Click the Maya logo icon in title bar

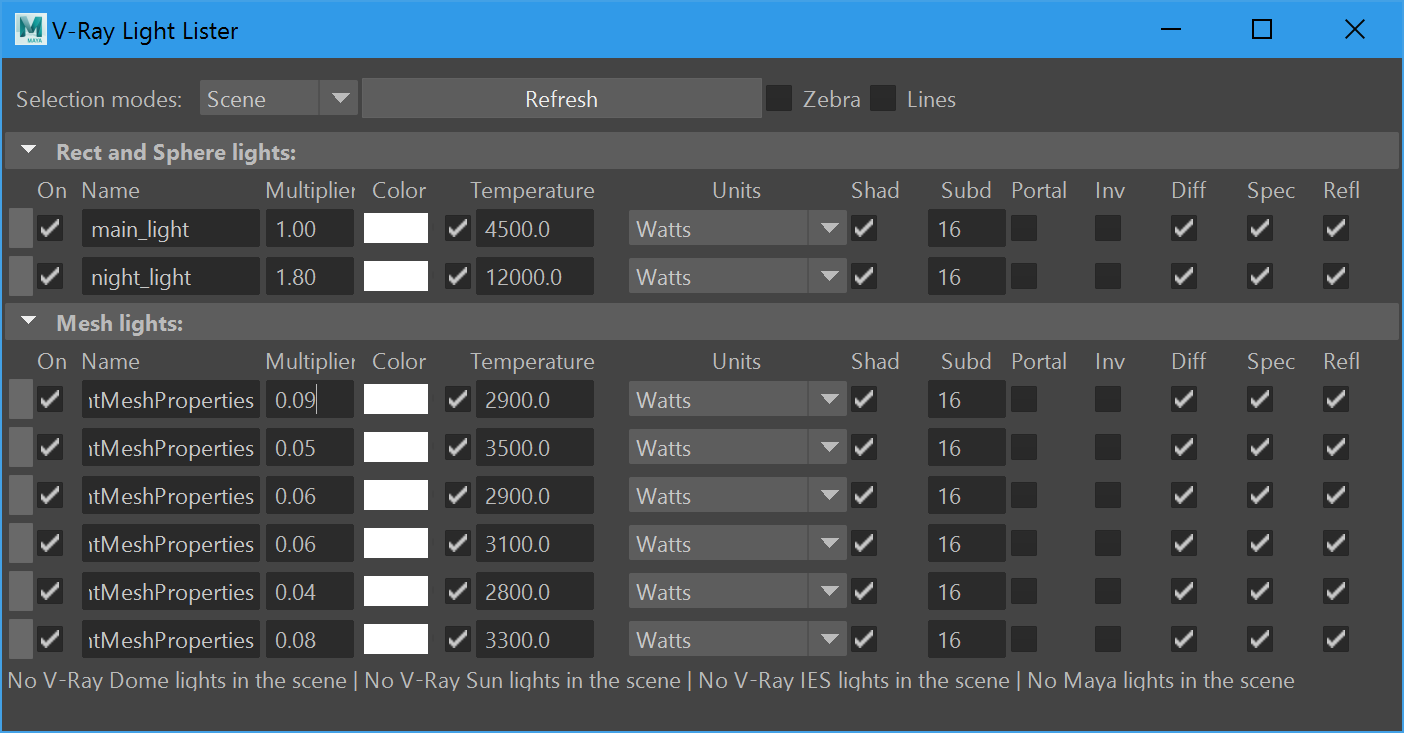tap(30, 30)
